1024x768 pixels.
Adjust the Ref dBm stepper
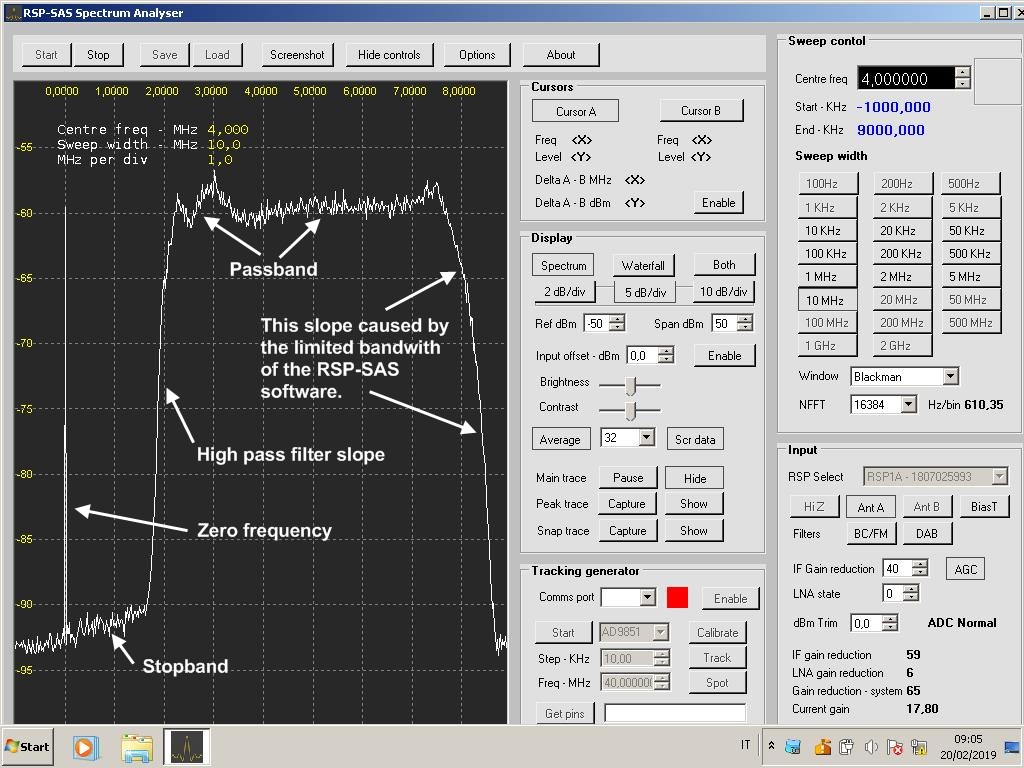[x=616, y=323]
